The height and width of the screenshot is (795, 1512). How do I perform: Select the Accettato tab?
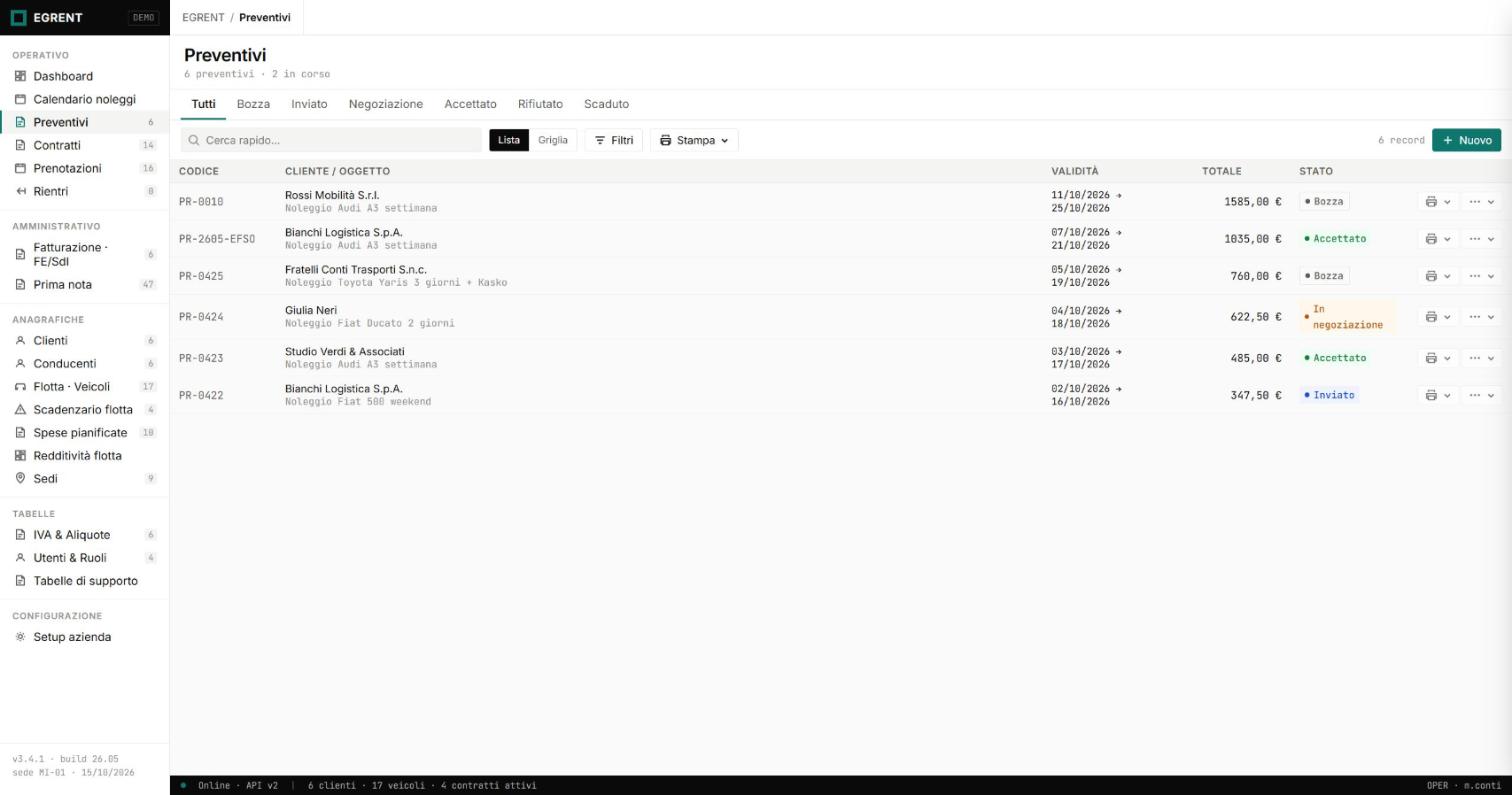(470, 104)
